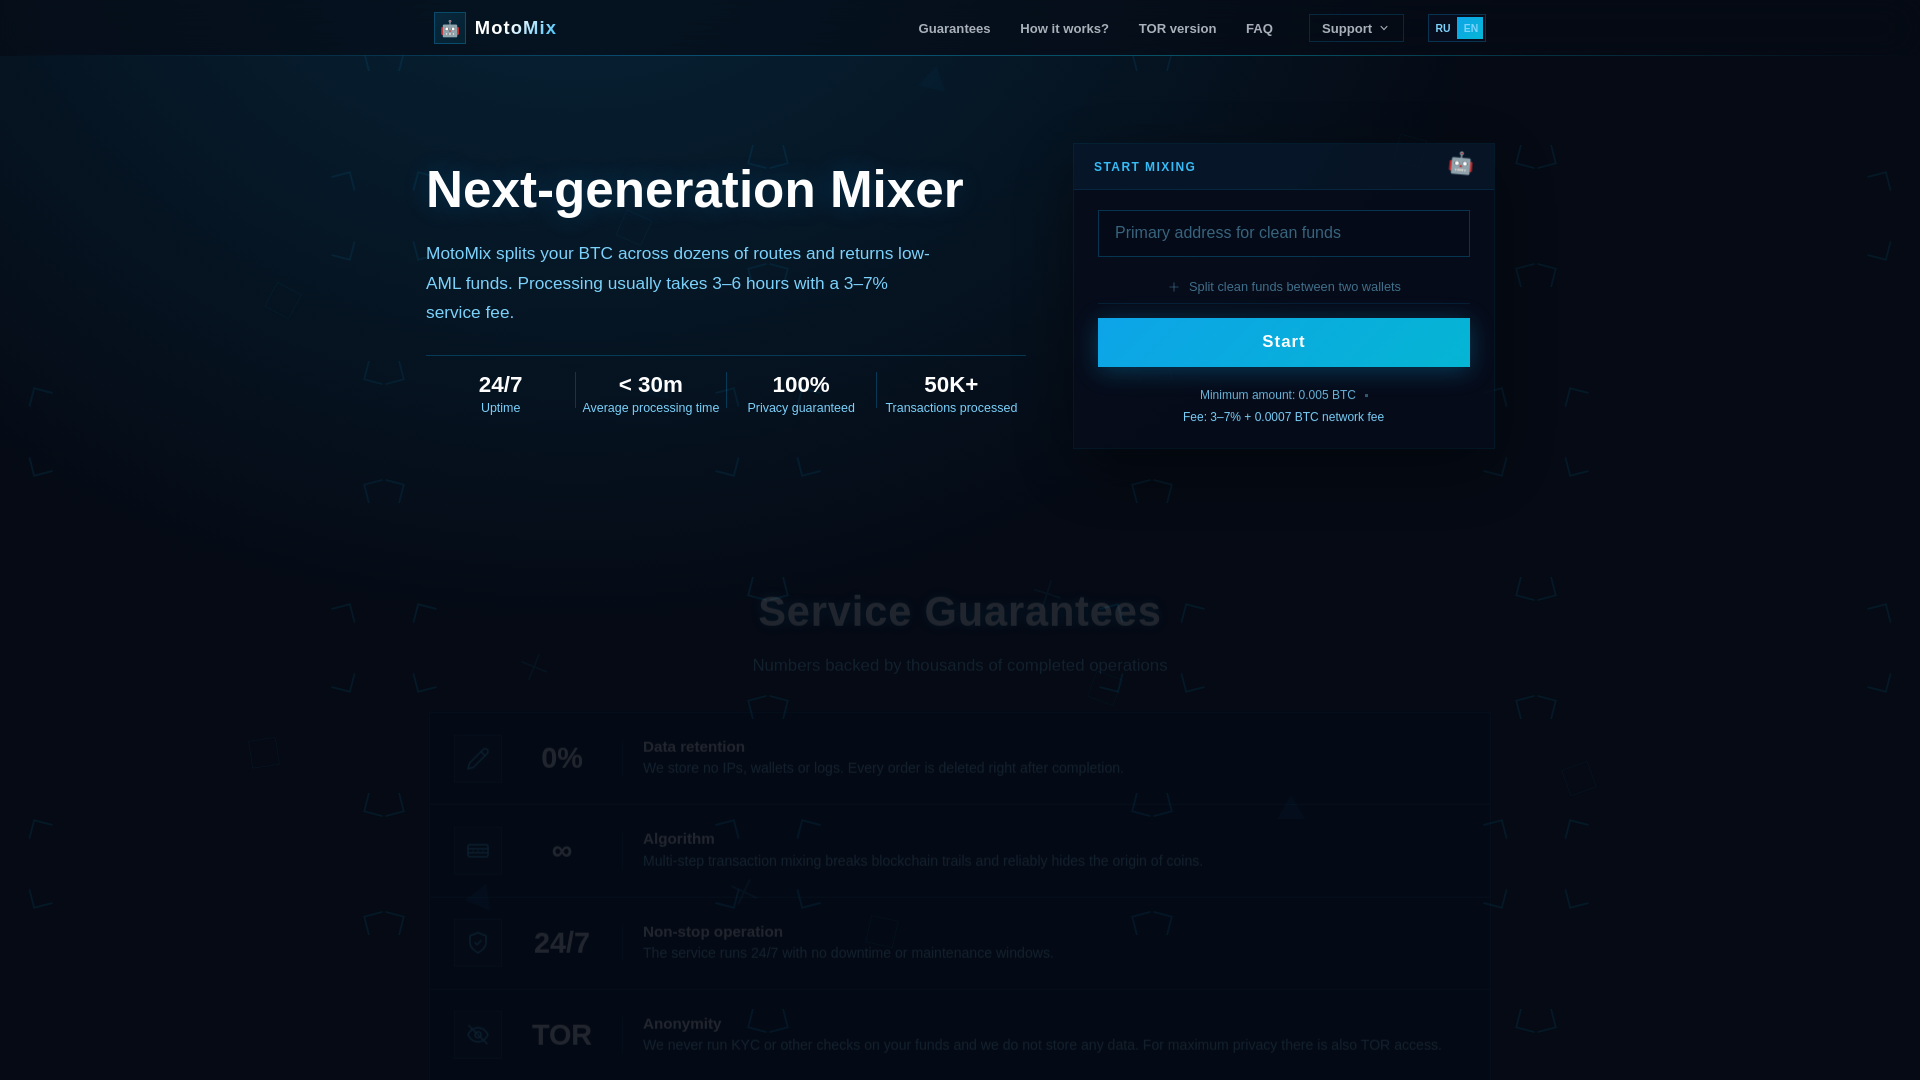Open How it works? navigation link
The height and width of the screenshot is (1080, 1920).
pyautogui.click(x=1064, y=28)
